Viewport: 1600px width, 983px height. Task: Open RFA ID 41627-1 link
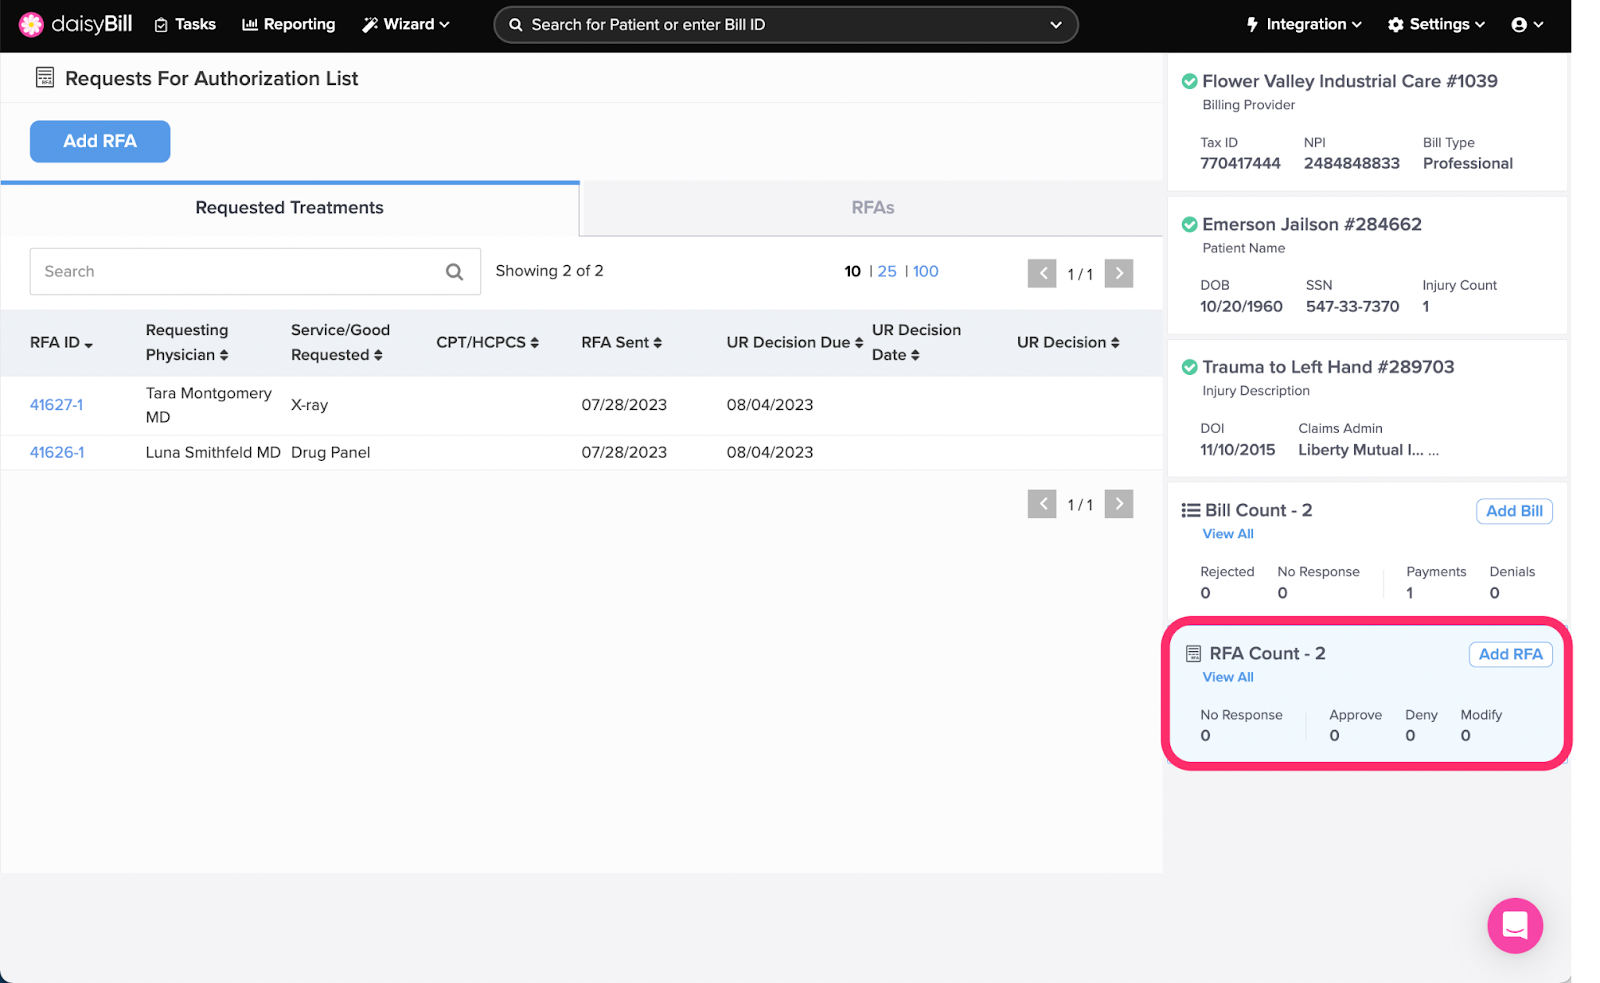click(57, 405)
